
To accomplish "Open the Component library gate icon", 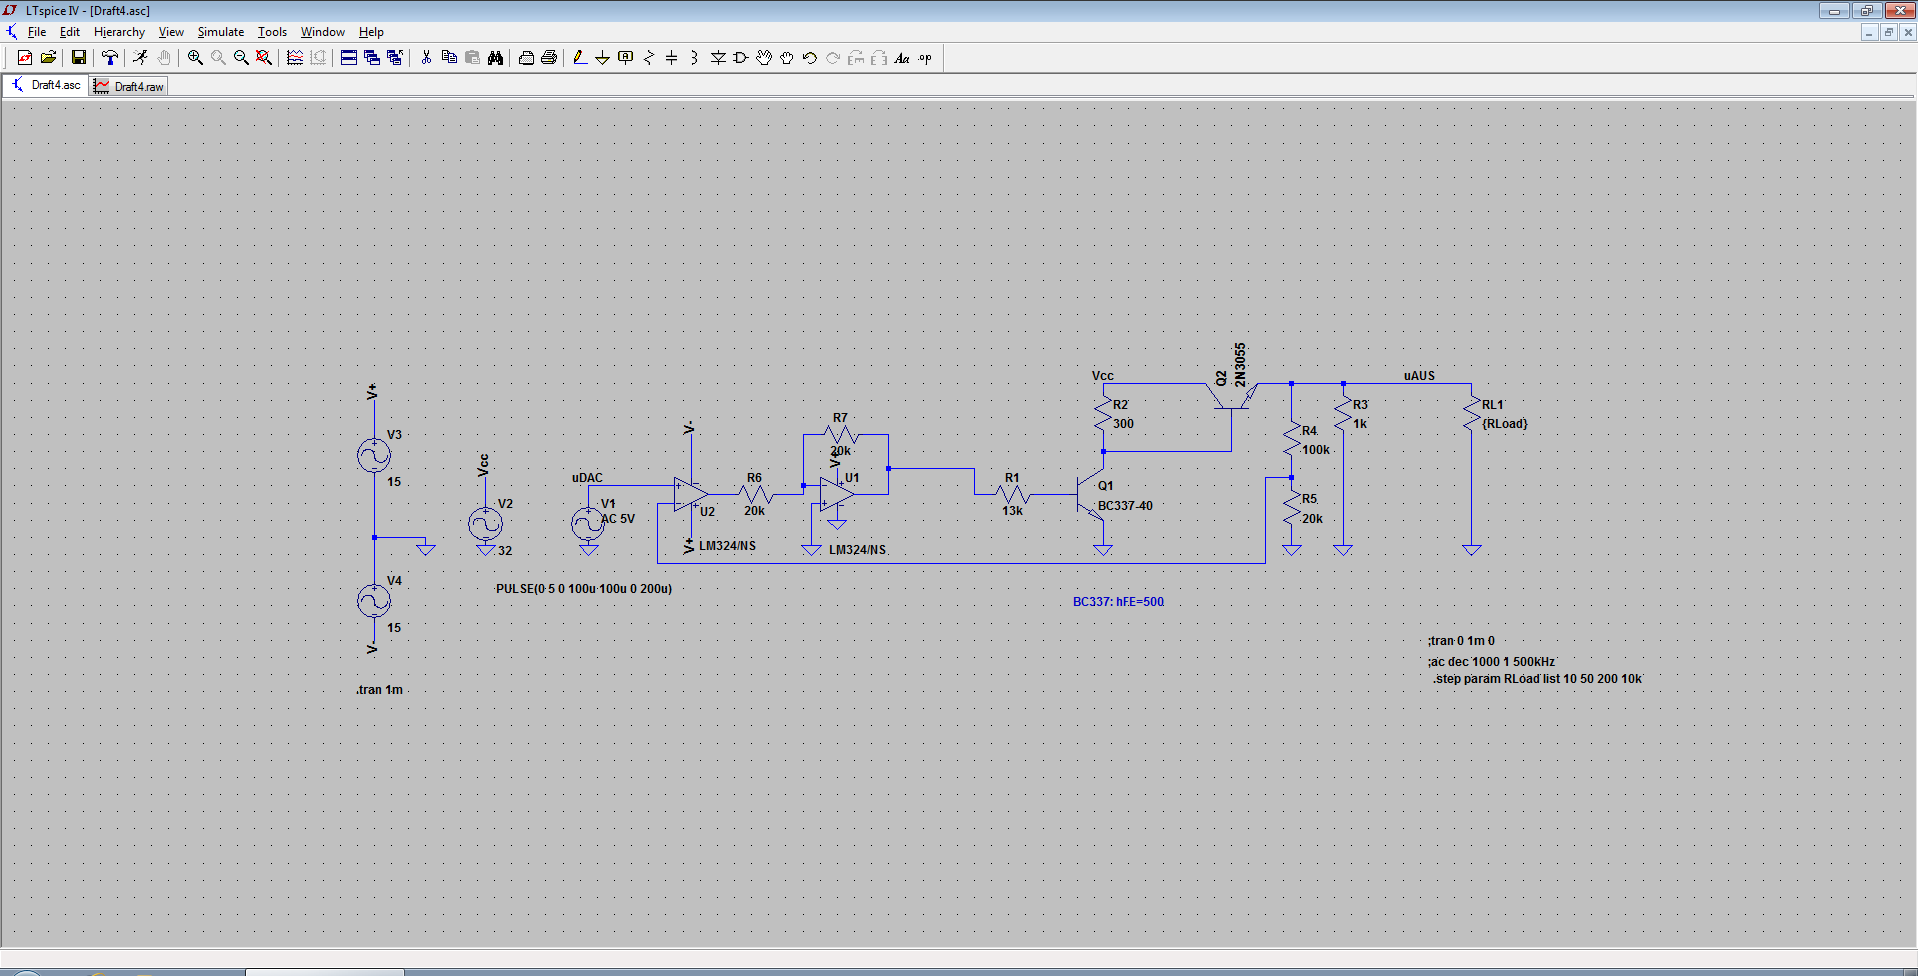I will point(741,58).
